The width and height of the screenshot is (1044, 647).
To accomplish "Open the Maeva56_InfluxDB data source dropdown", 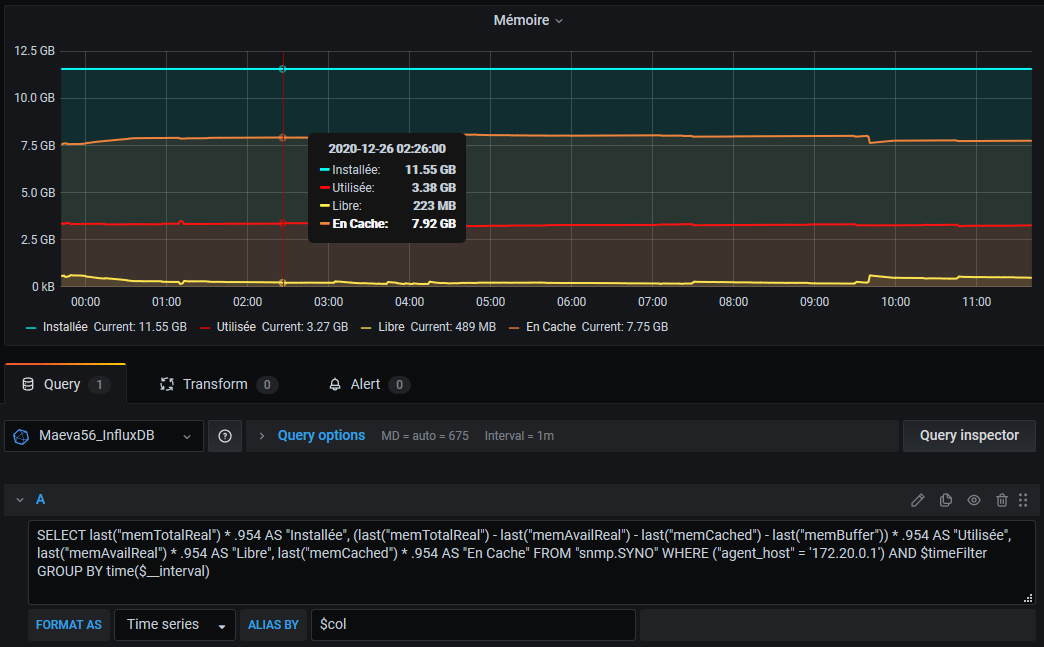I will click(104, 436).
